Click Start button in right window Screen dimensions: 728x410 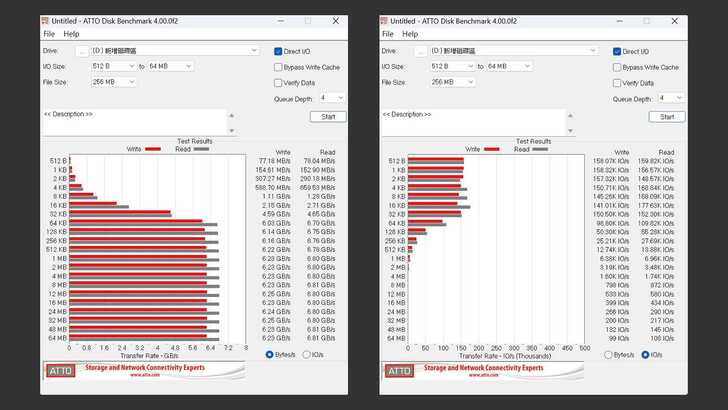coord(667,117)
